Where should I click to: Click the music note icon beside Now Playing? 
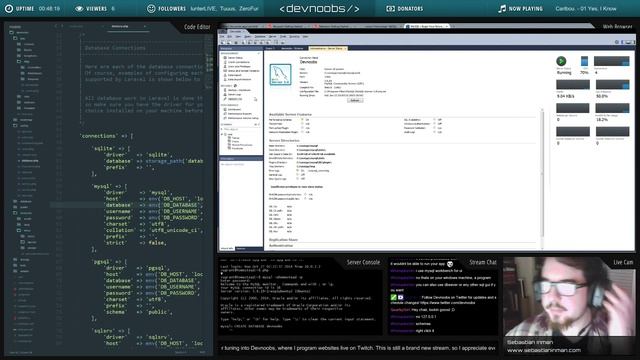tap(502, 9)
